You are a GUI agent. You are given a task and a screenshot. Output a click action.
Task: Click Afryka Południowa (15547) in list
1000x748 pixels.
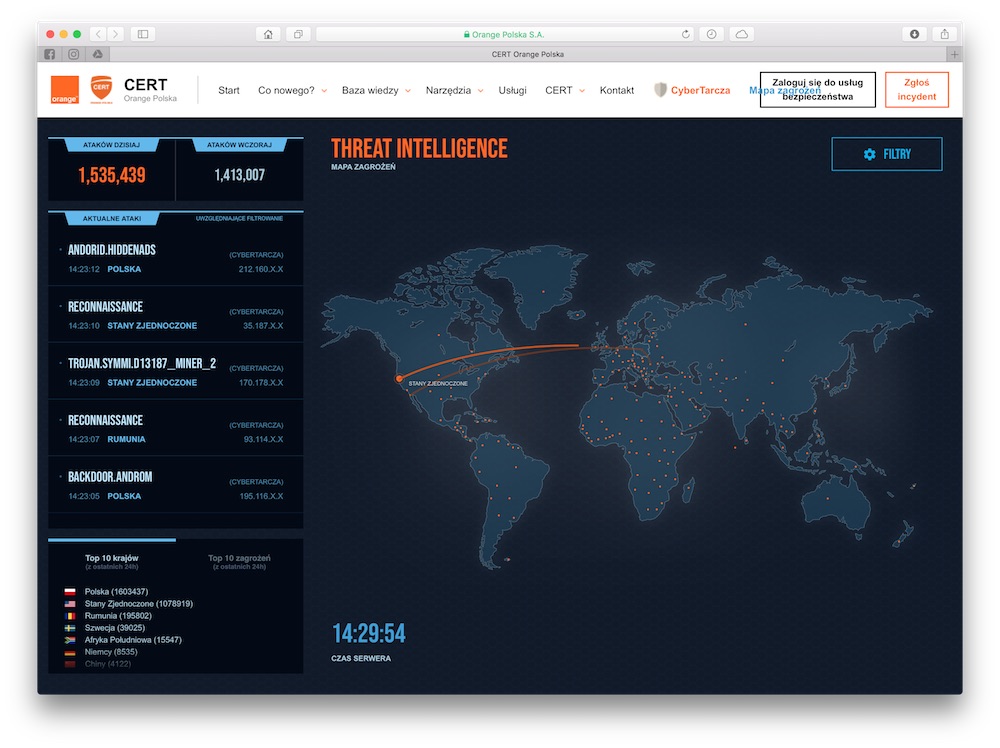(133, 640)
